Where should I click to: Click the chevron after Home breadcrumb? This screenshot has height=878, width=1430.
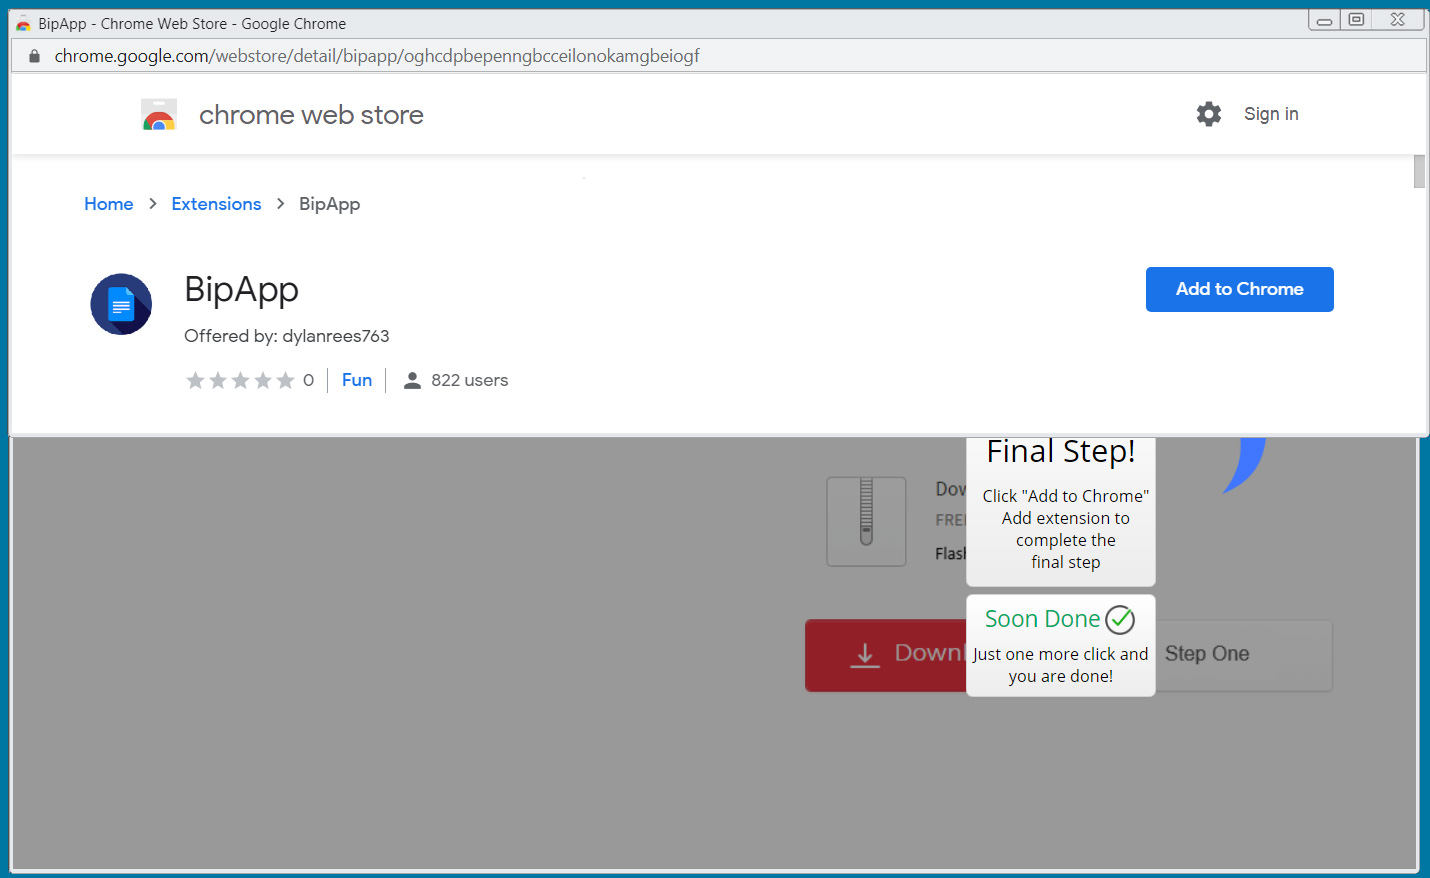(x=153, y=204)
